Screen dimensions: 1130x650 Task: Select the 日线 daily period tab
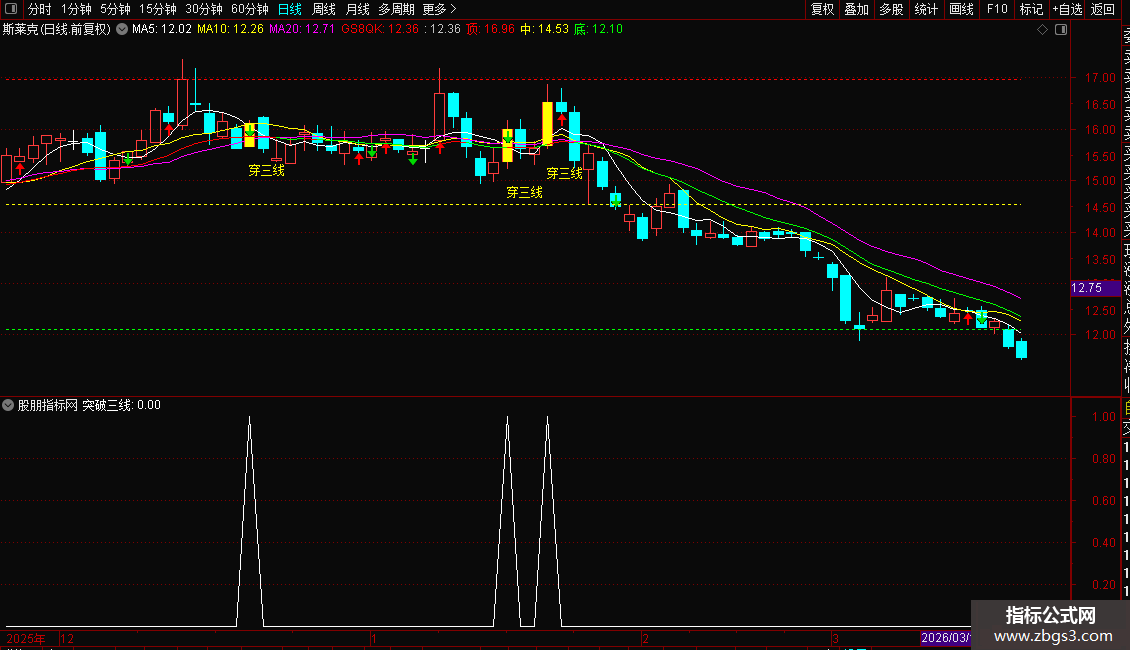click(x=290, y=9)
